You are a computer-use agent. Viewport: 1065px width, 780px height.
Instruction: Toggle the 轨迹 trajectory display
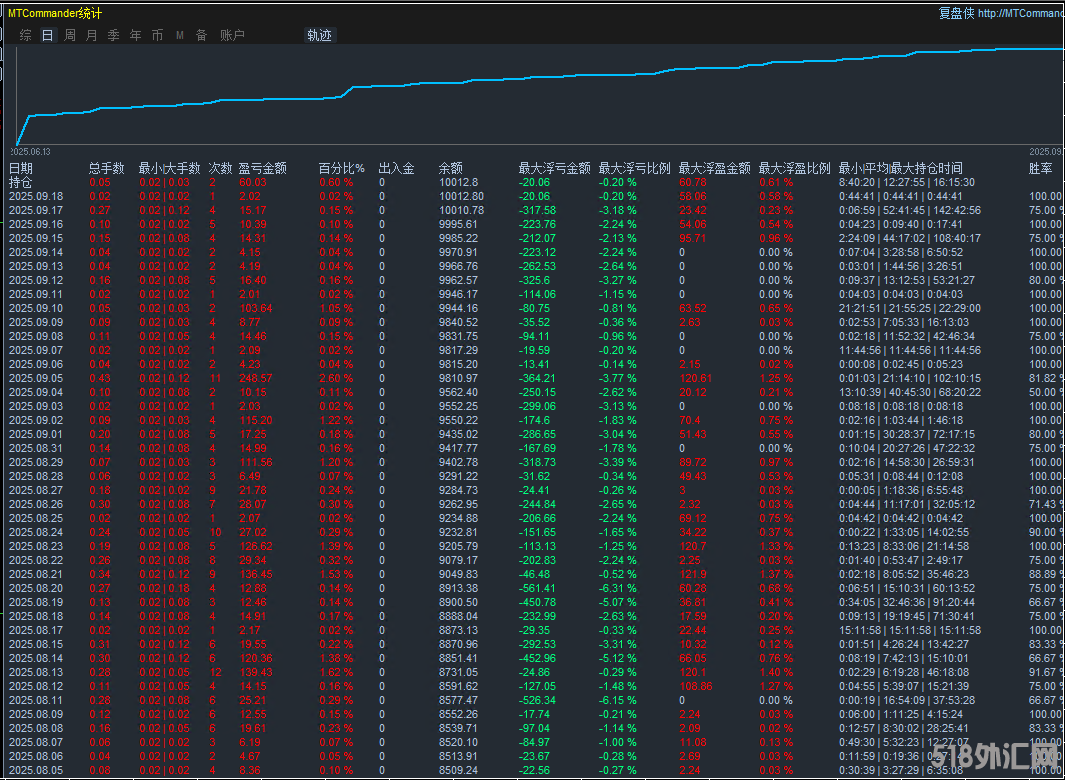tap(319, 34)
